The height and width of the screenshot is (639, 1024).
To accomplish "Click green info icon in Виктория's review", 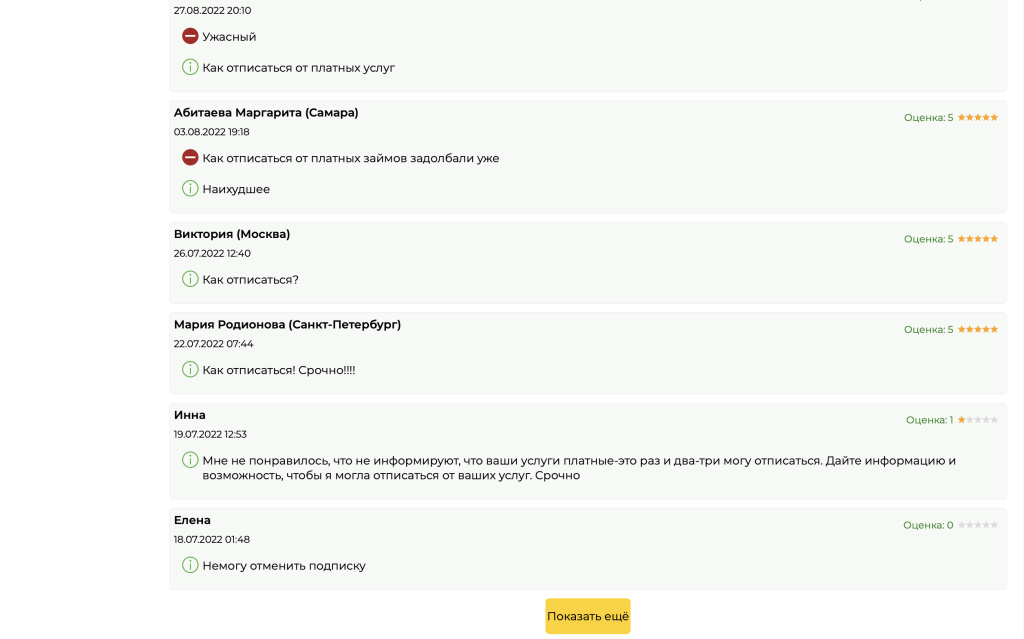I will coord(190,279).
